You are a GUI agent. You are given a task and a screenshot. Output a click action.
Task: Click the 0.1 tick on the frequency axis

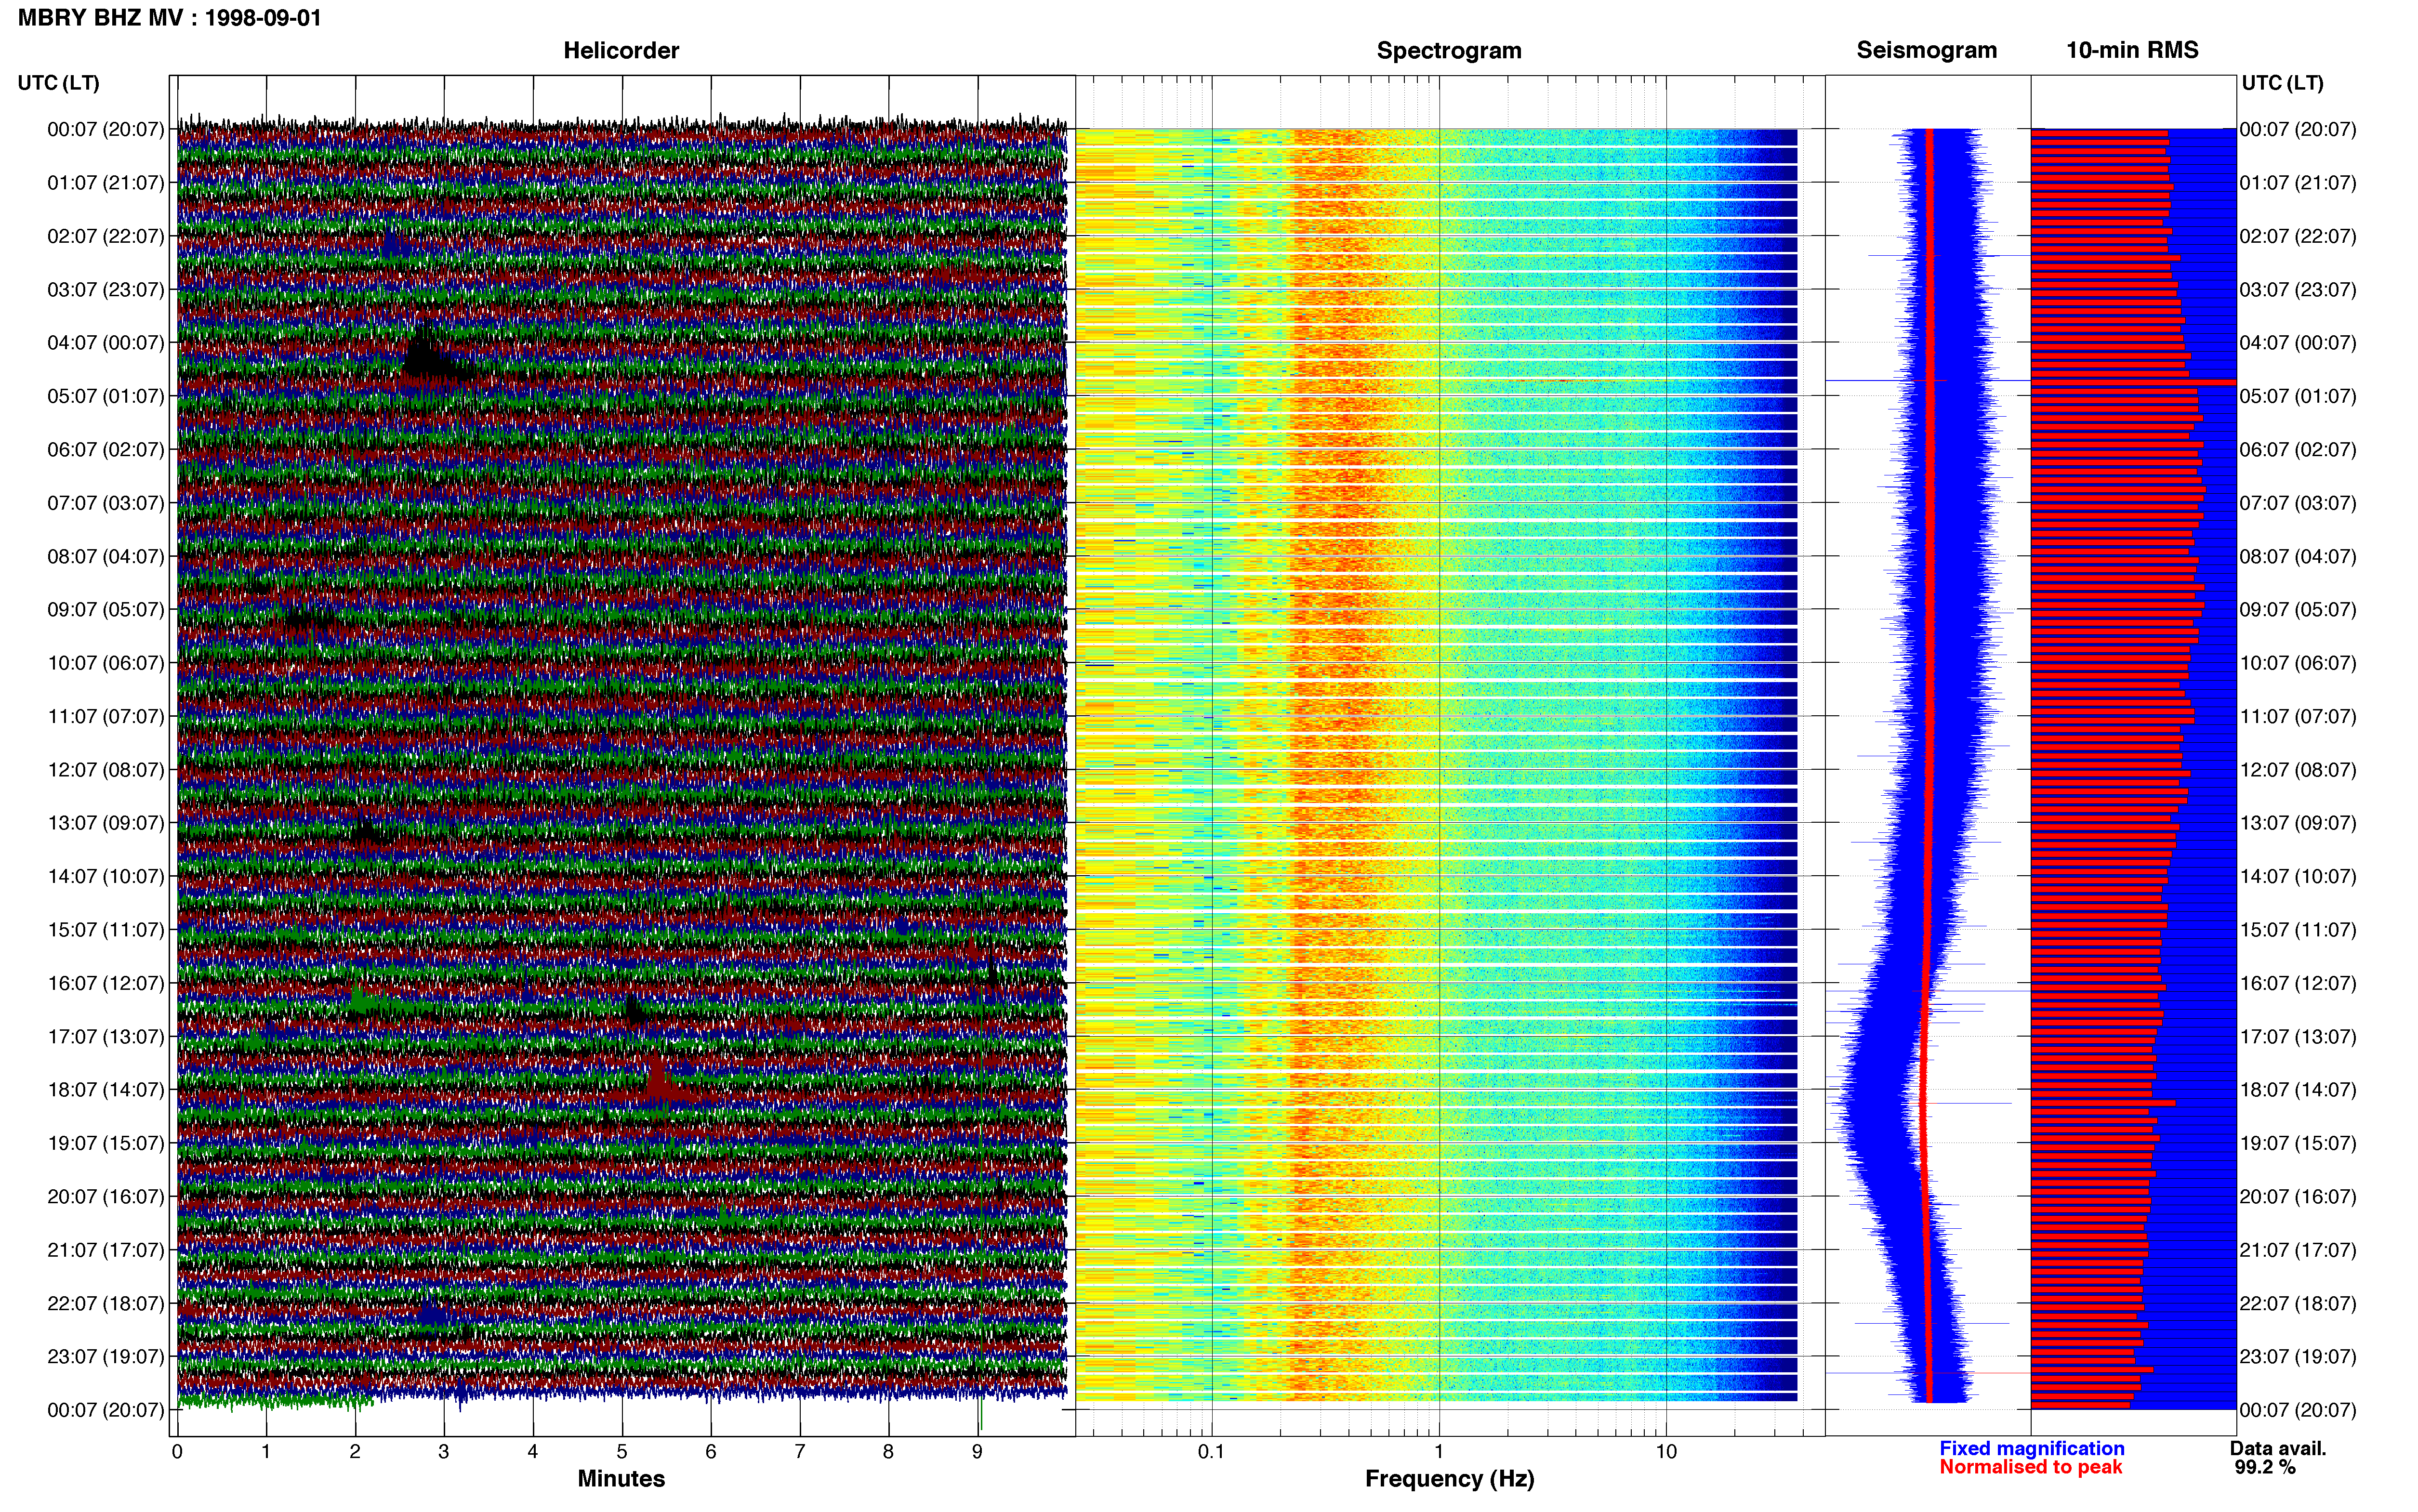tap(1211, 1451)
